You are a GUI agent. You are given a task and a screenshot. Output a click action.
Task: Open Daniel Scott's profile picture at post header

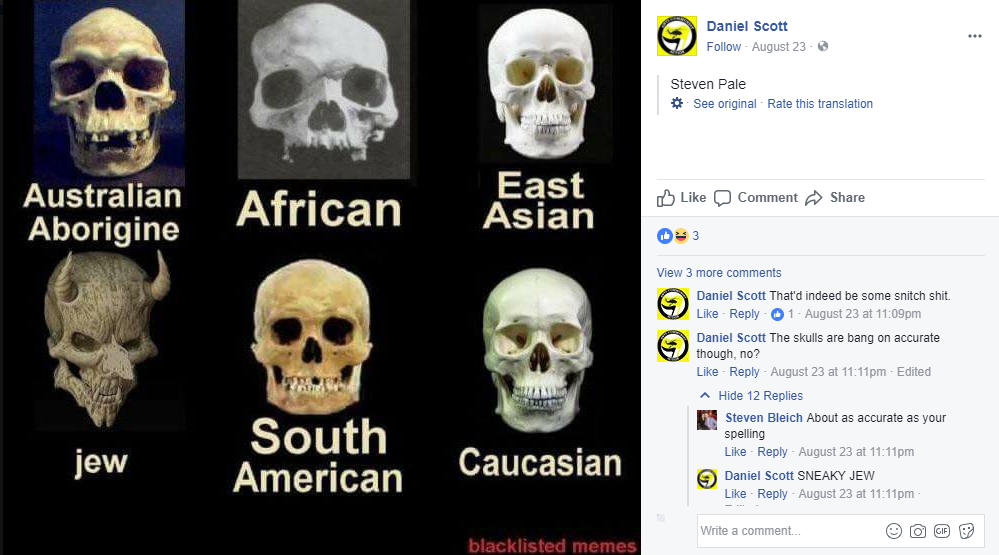677,36
